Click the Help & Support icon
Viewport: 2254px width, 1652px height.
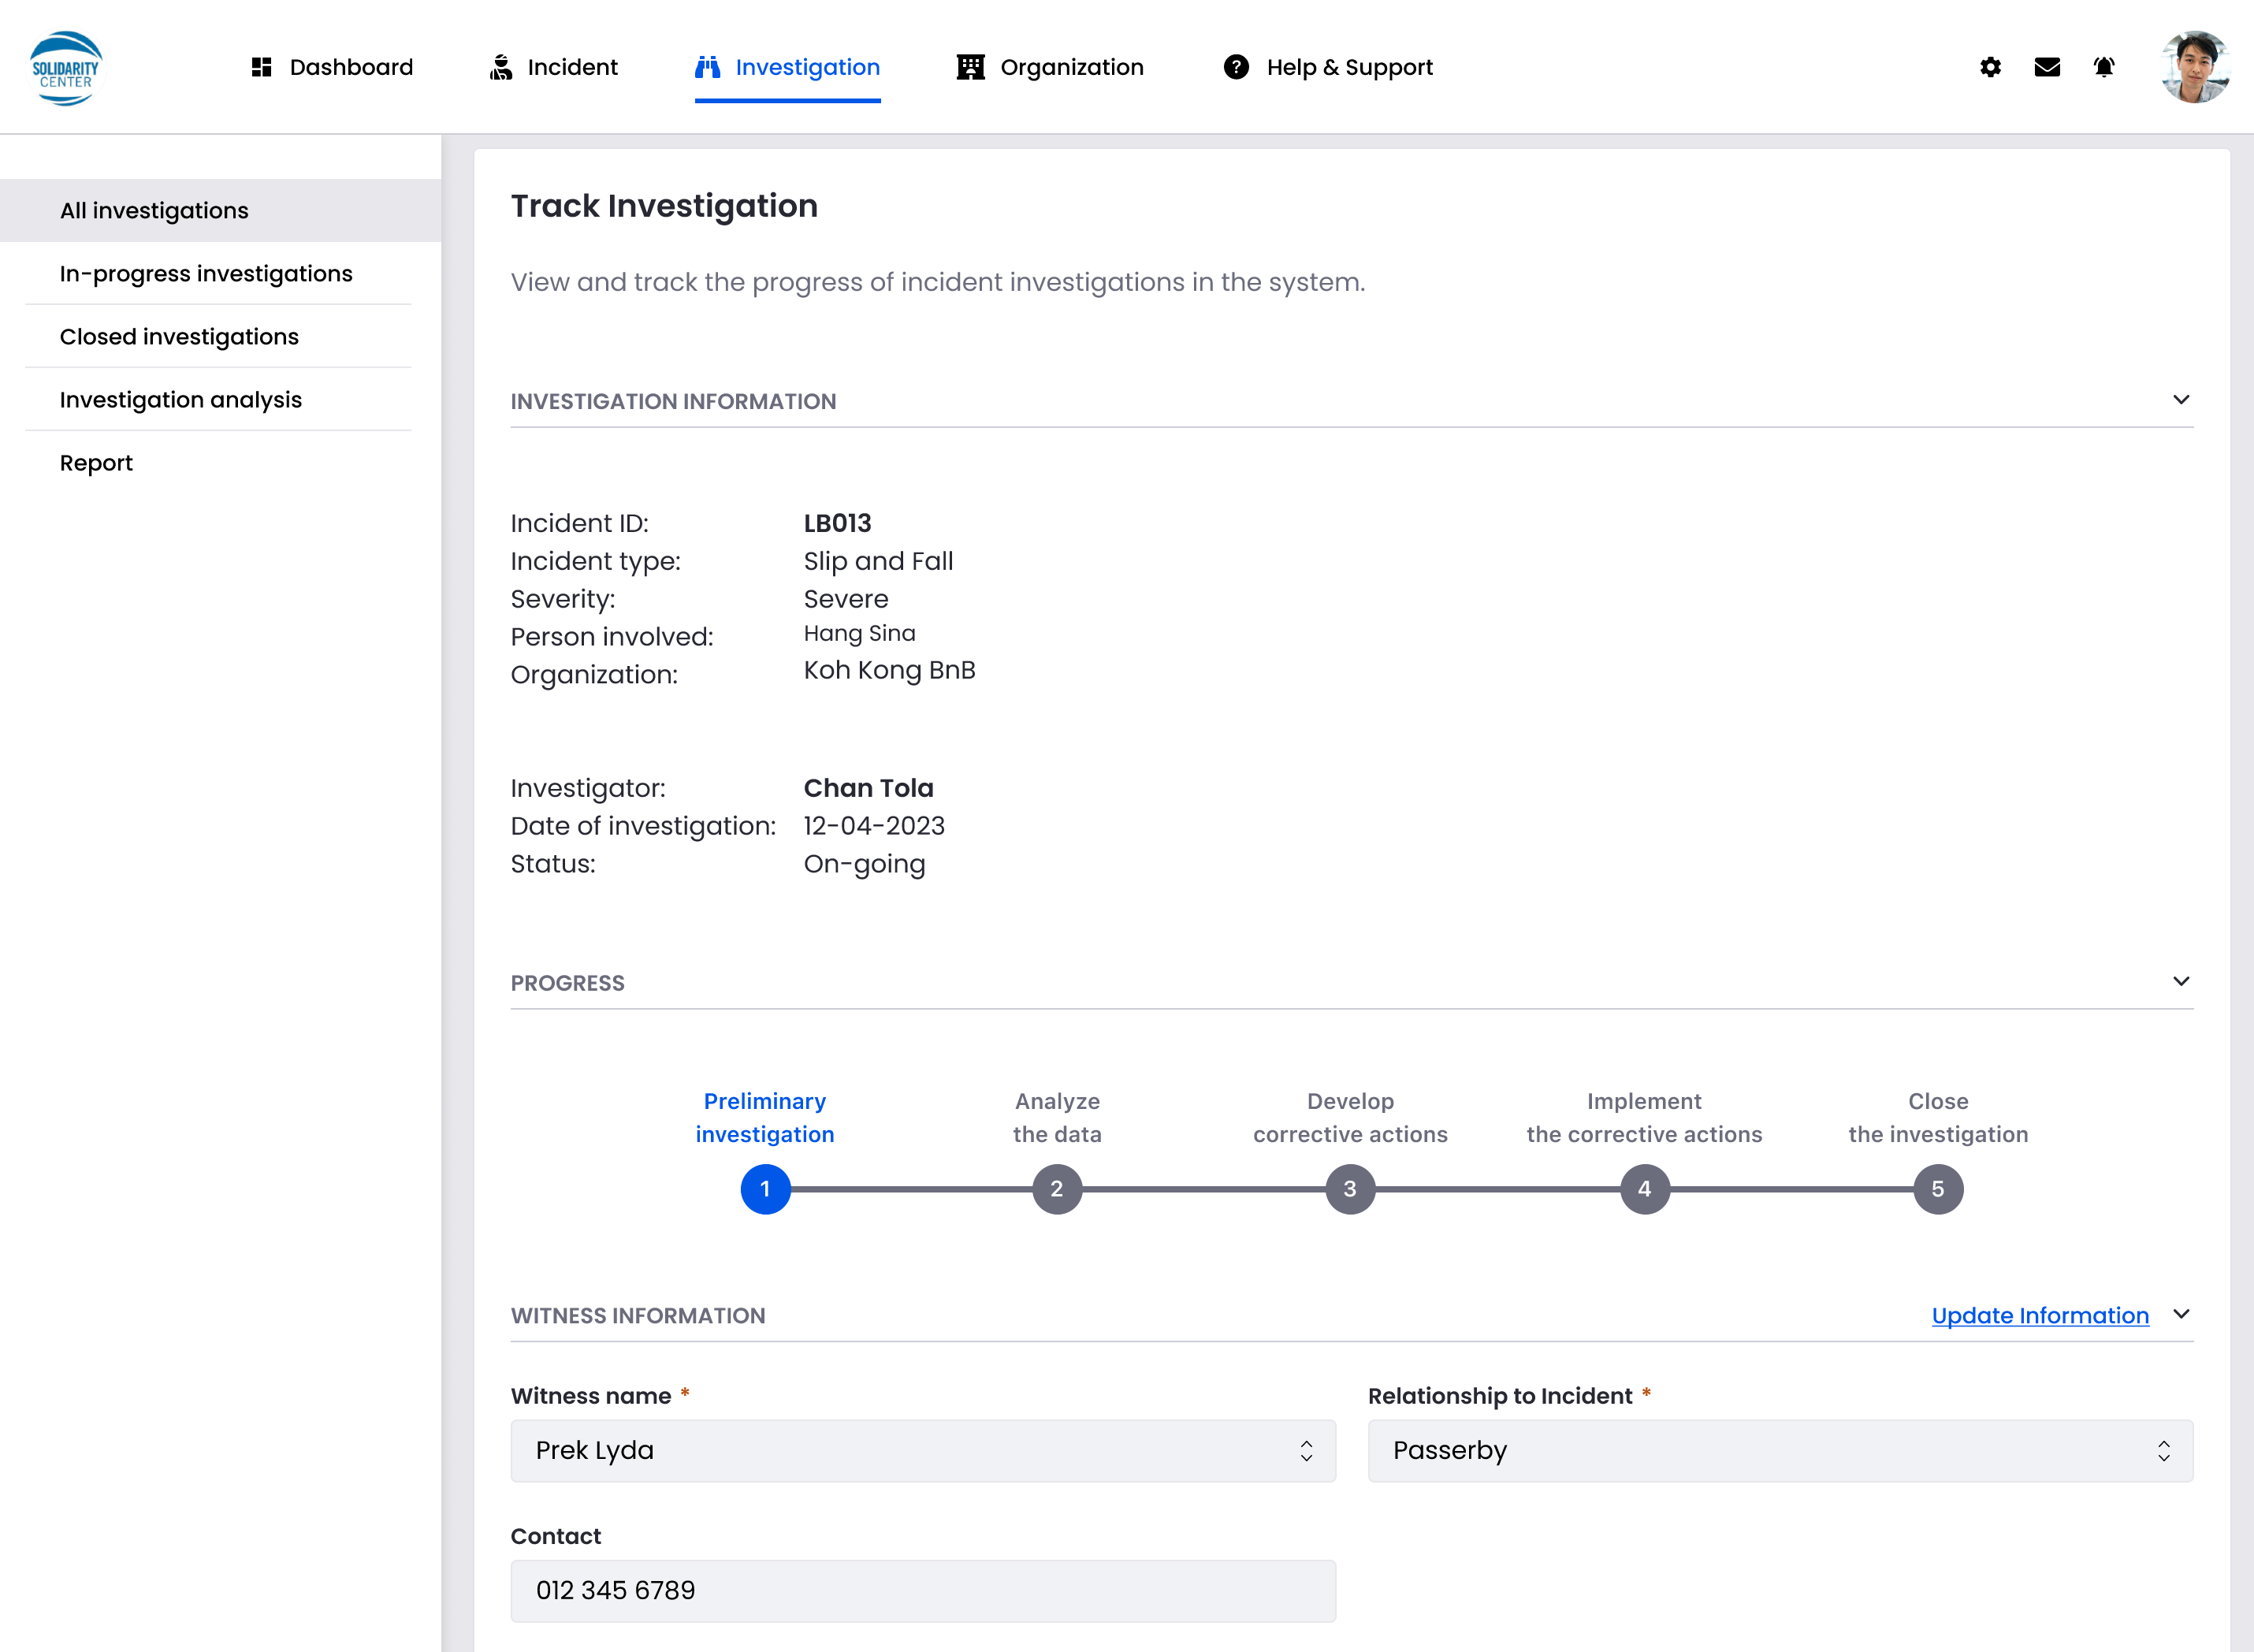pyautogui.click(x=1236, y=66)
